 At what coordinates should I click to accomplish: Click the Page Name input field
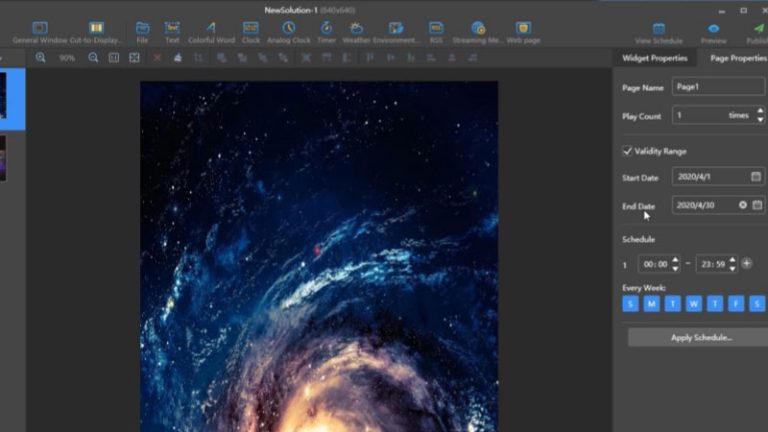(717, 87)
